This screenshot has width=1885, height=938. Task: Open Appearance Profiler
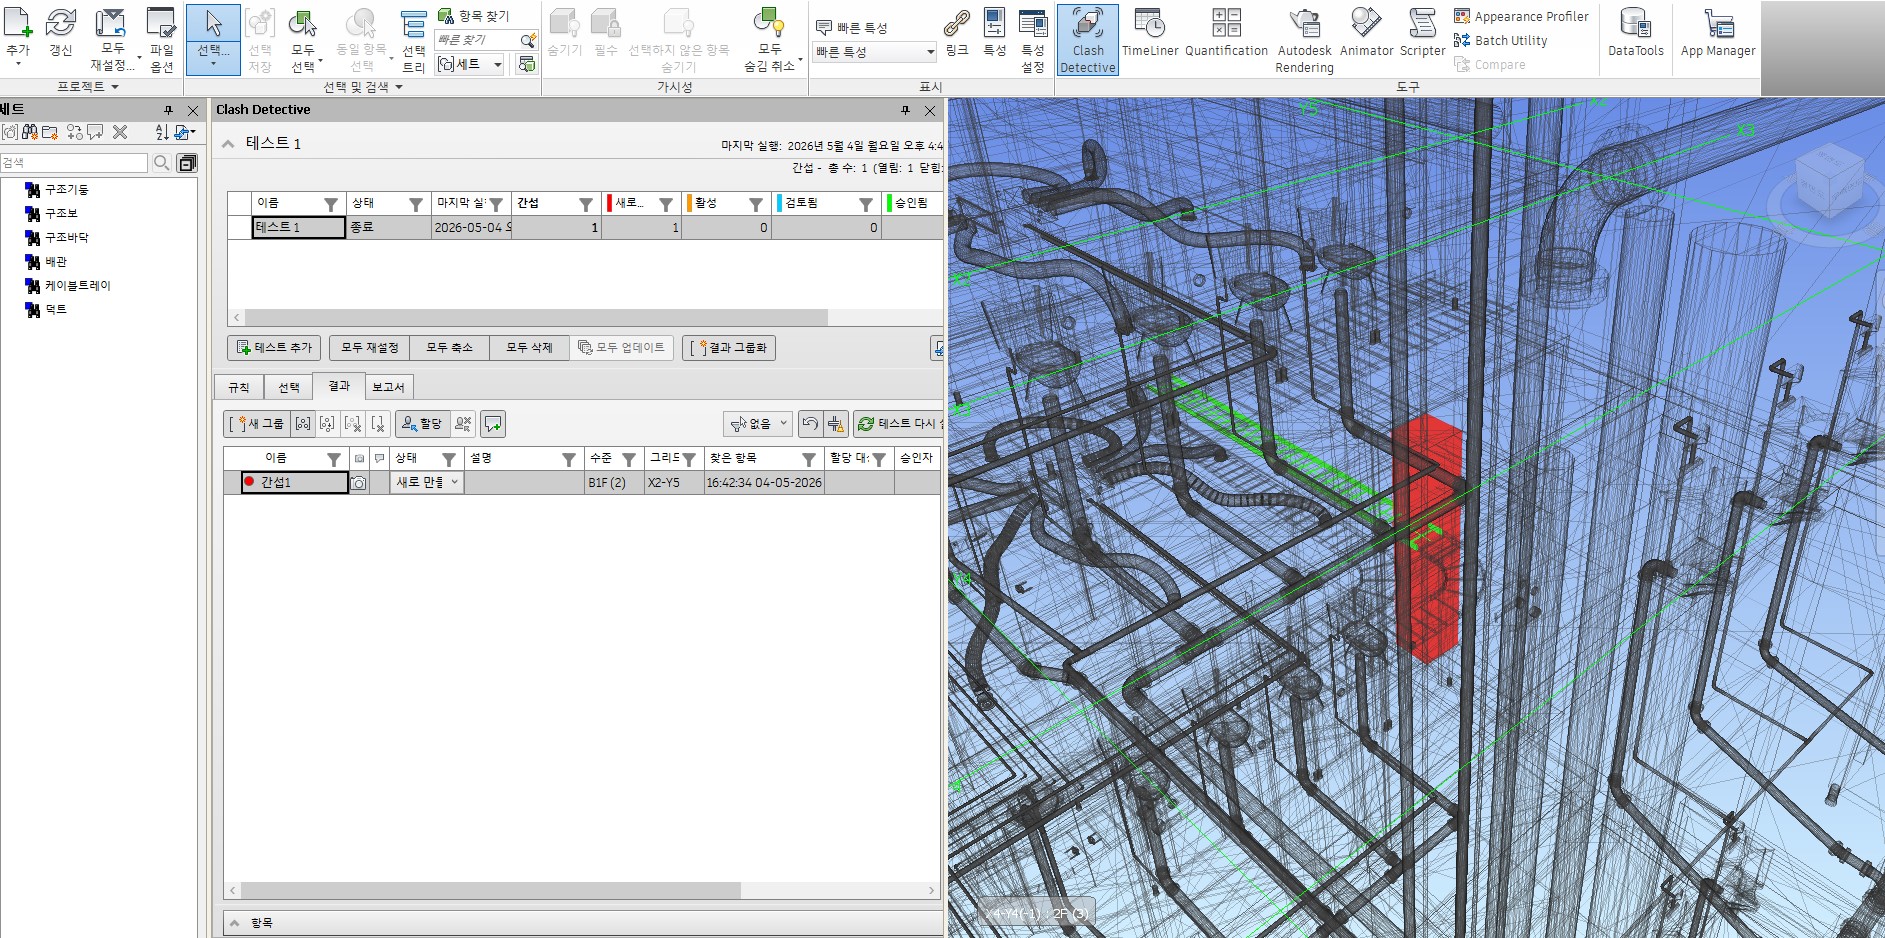(x=1521, y=16)
